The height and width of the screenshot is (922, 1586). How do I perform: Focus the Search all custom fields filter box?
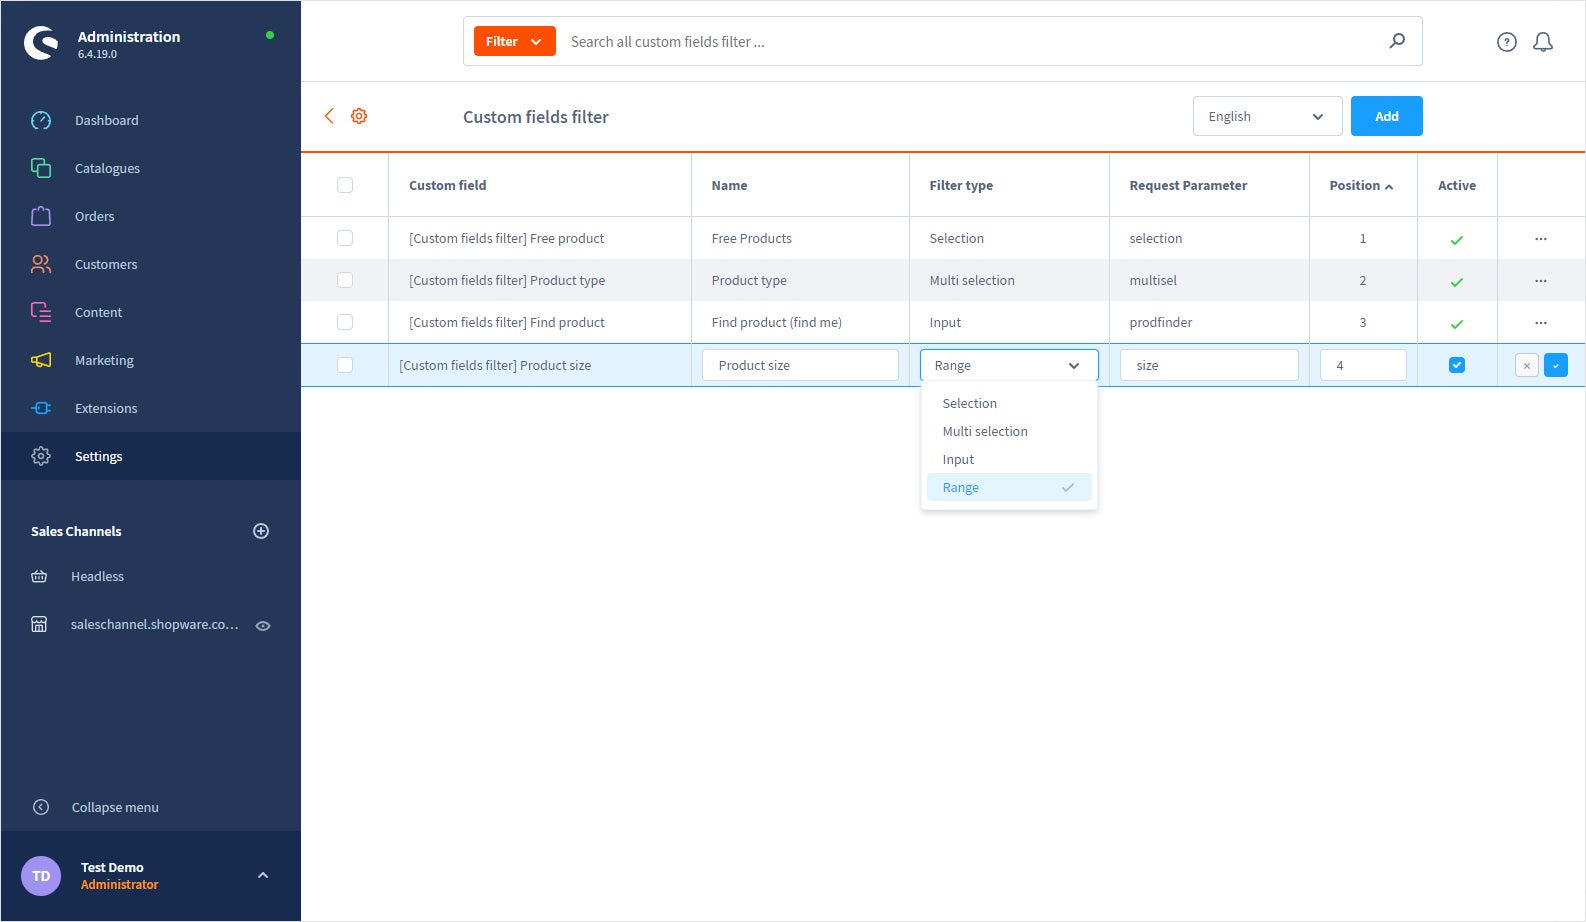click(x=970, y=41)
